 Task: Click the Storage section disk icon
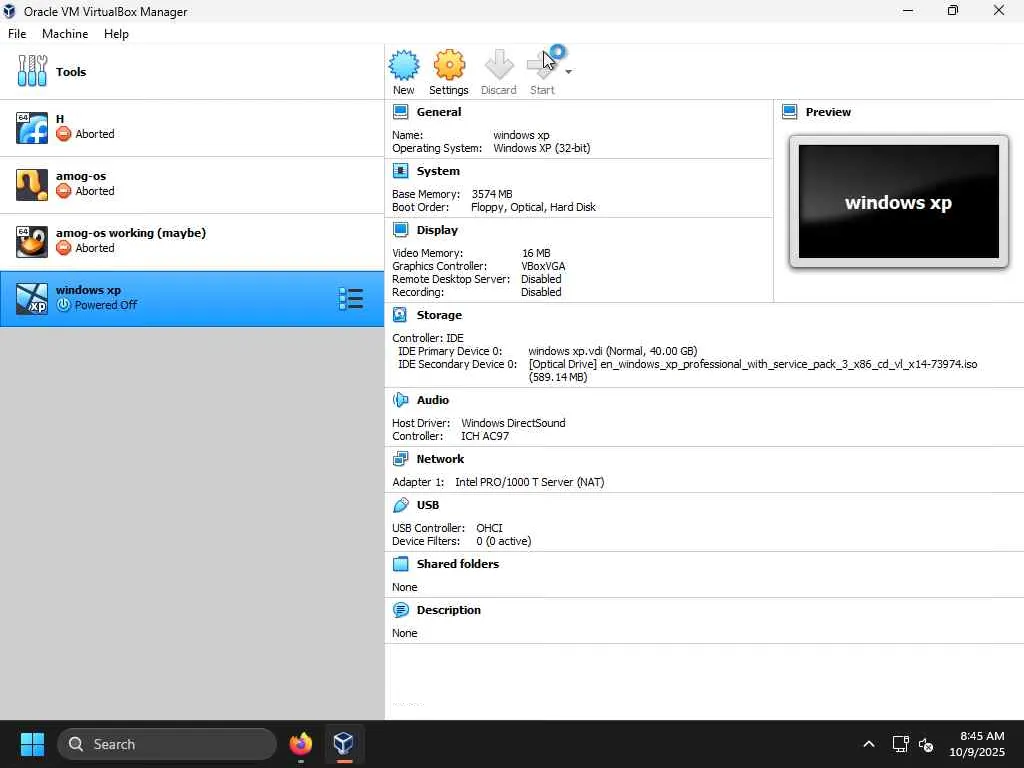coord(400,315)
